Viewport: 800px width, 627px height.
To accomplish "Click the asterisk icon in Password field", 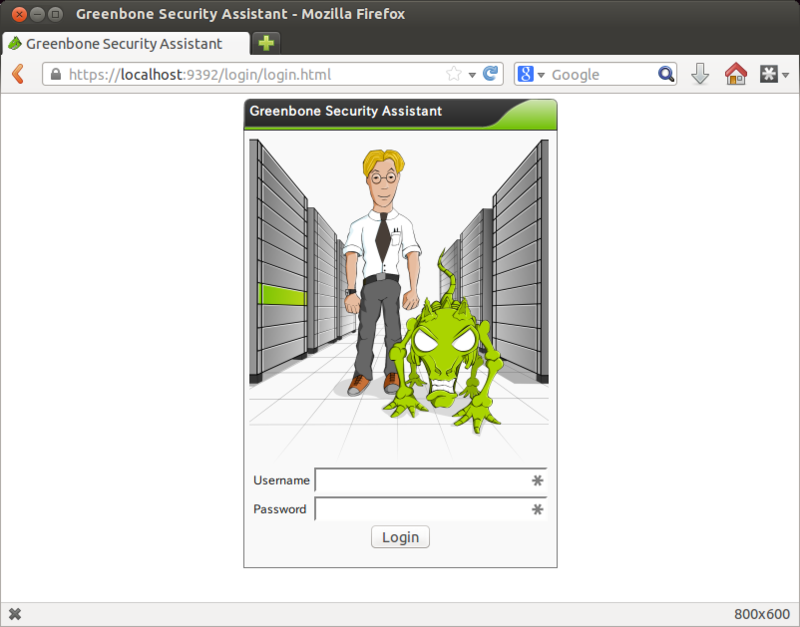I will (537, 509).
